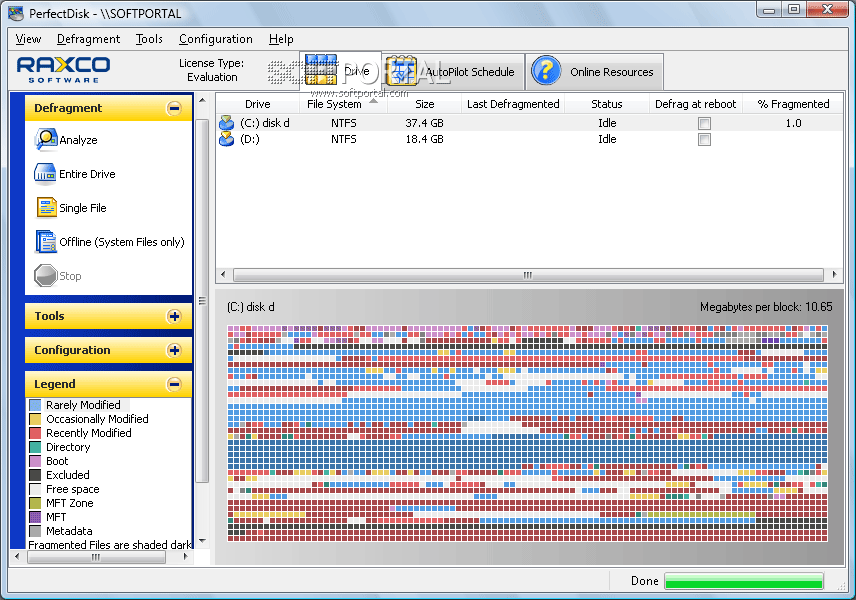Click drive list scroll left arrow

point(223,275)
